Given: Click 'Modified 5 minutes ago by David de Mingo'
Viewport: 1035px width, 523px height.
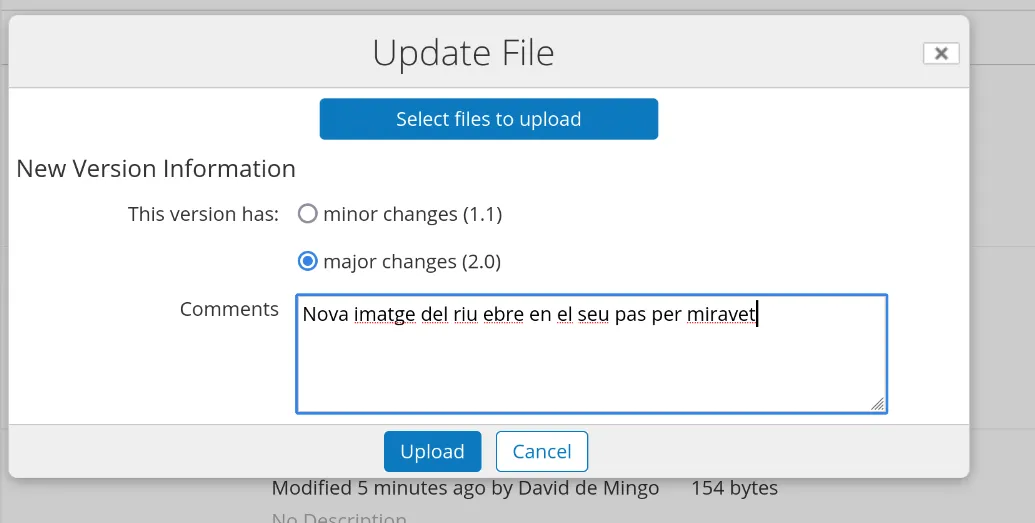Looking at the screenshot, I should [x=465, y=488].
